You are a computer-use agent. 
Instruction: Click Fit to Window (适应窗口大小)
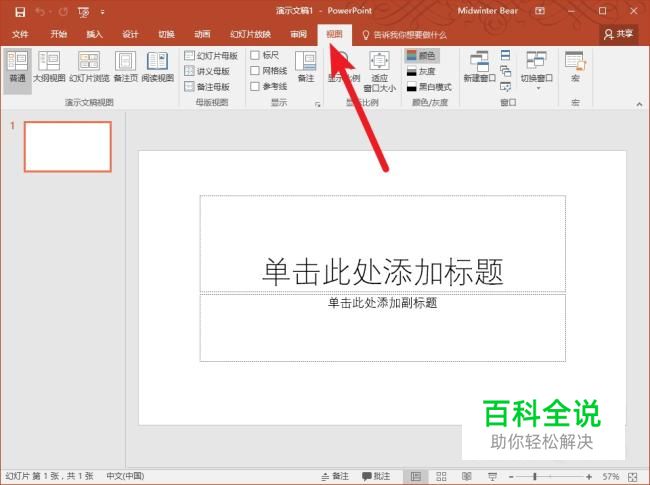[379, 71]
